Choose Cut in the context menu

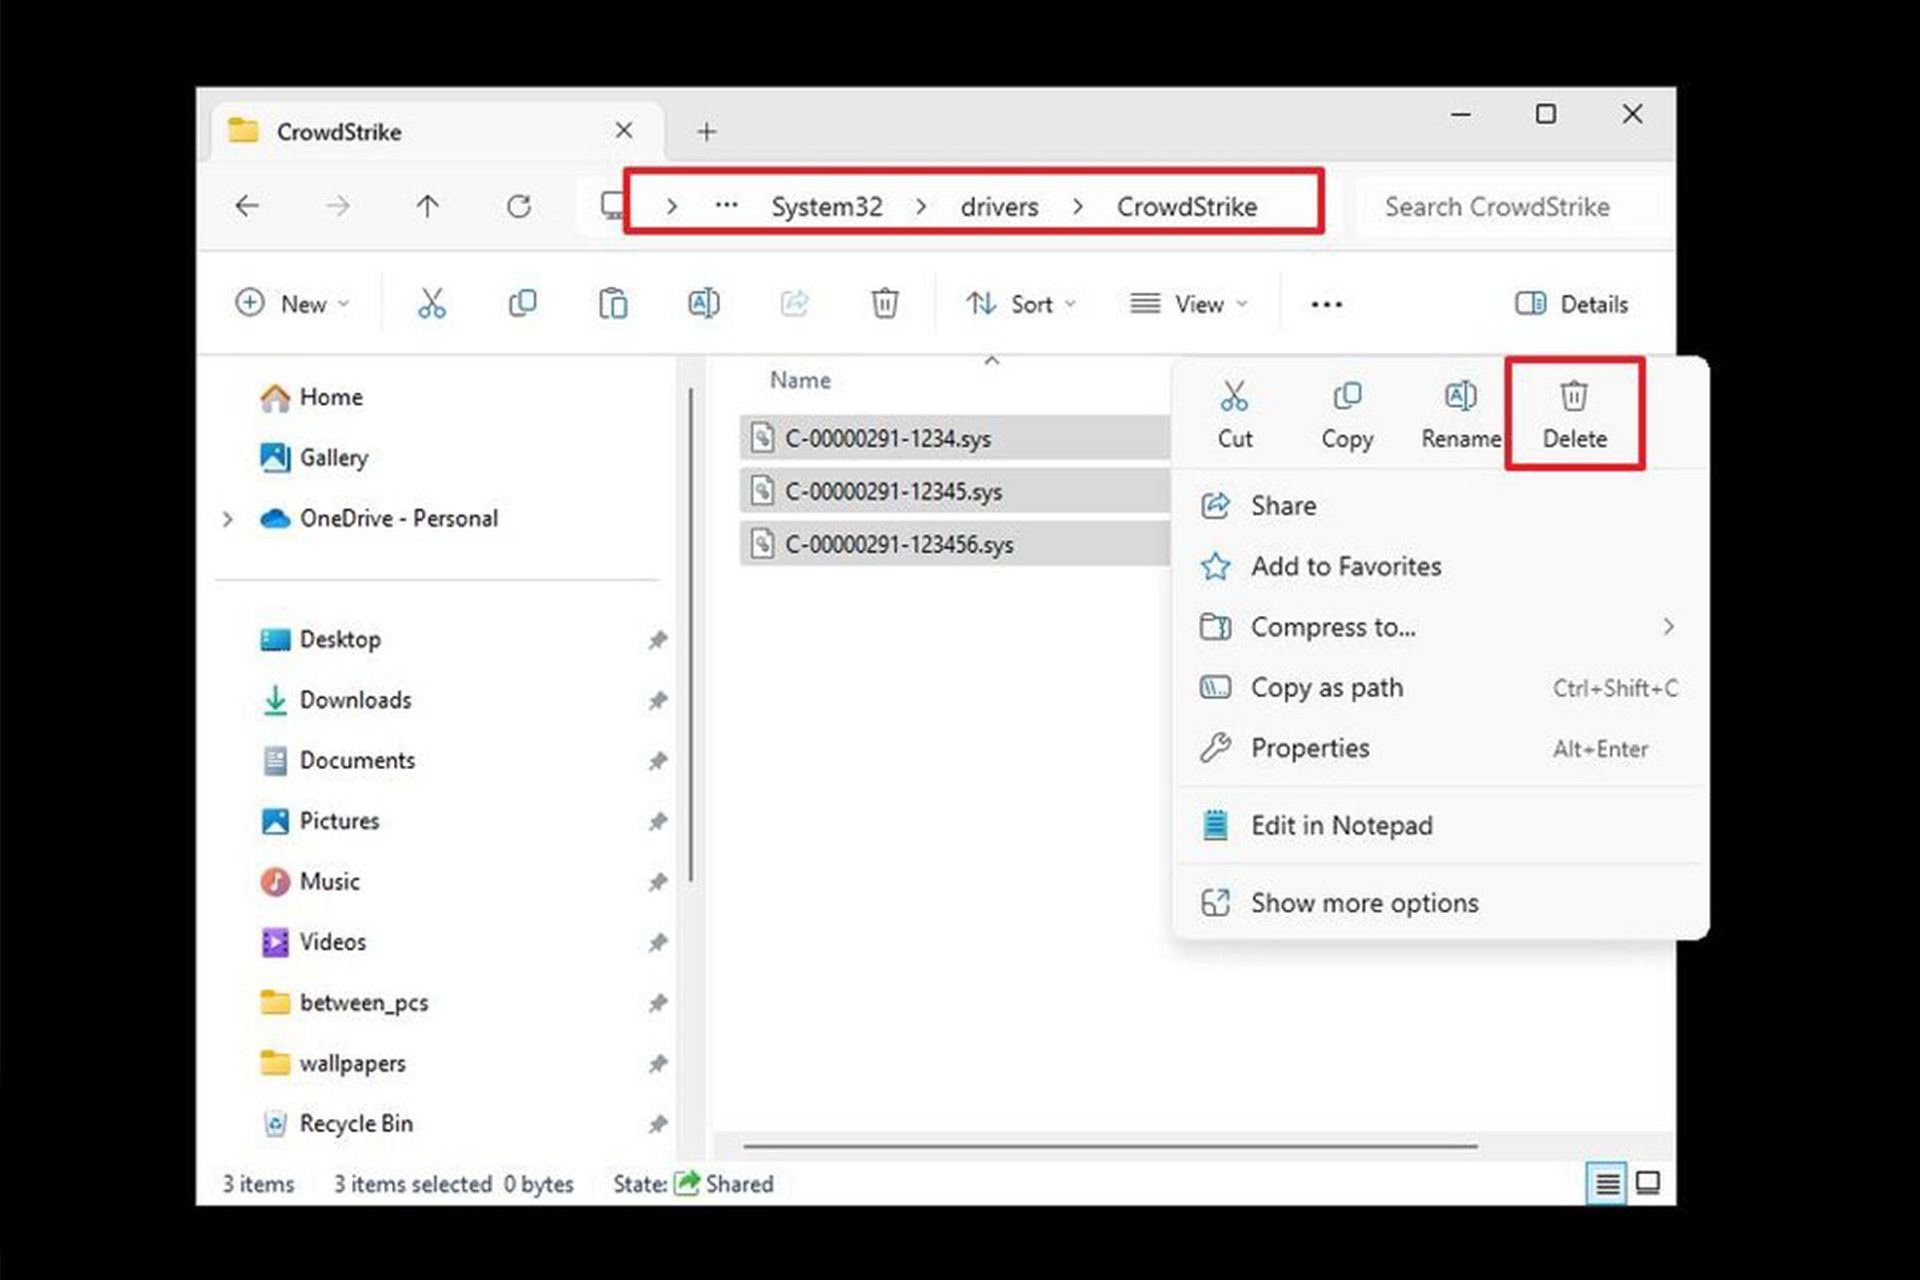pyautogui.click(x=1235, y=415)
